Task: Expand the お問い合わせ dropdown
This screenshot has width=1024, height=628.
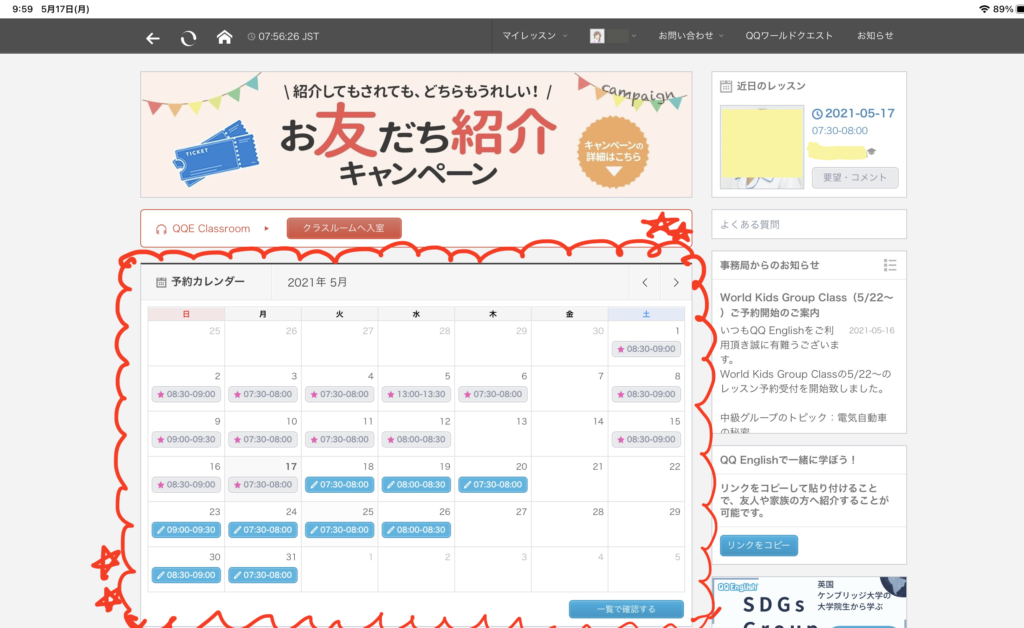Action: click(690, 36)
